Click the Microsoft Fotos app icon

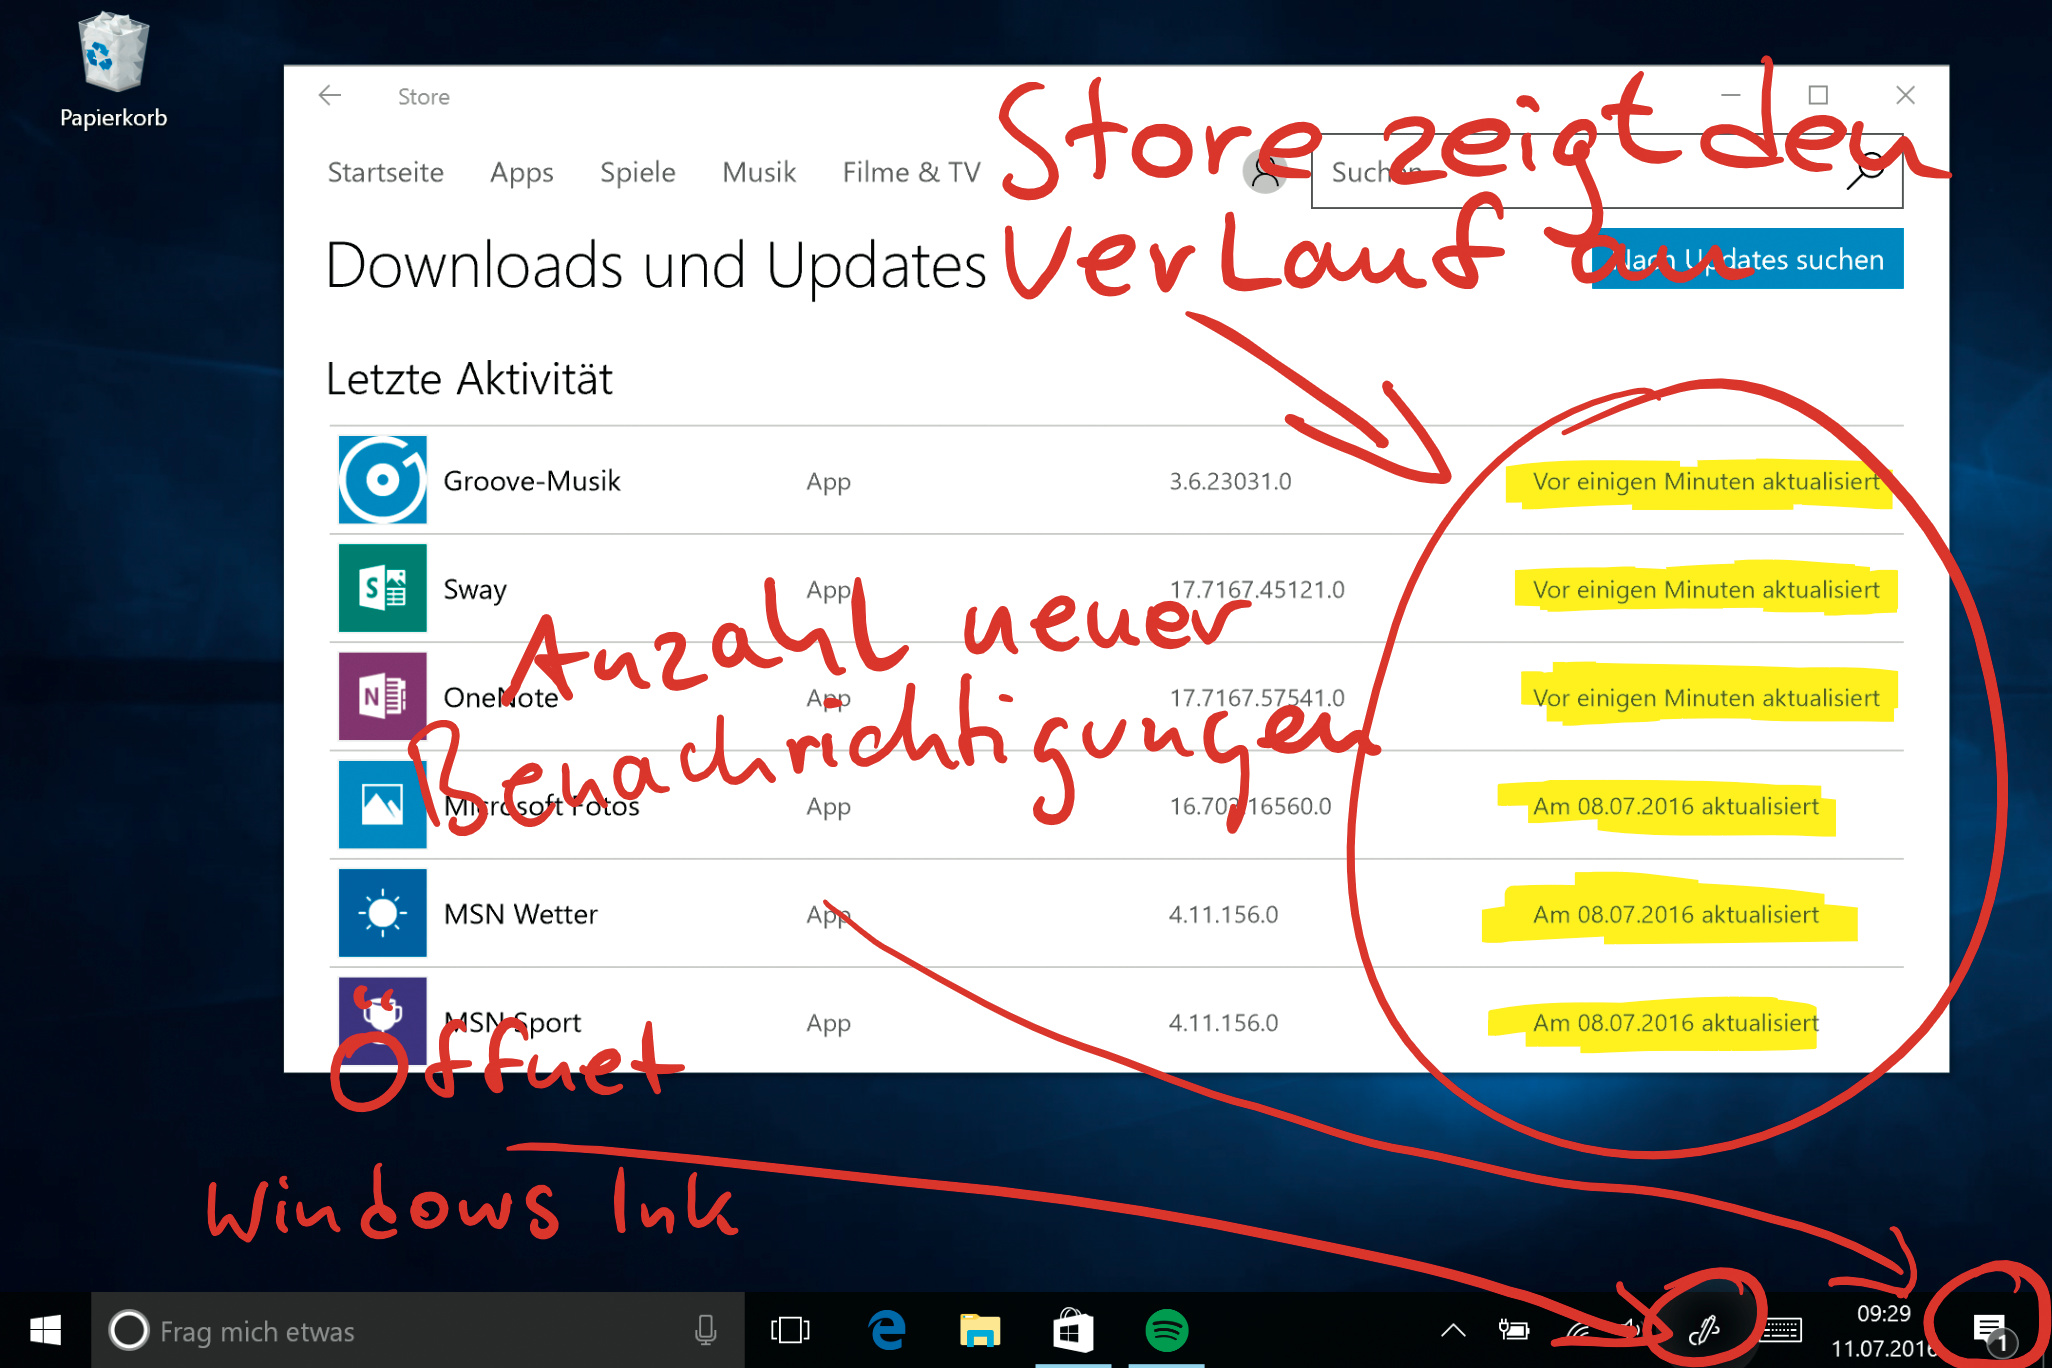[382, 804]
